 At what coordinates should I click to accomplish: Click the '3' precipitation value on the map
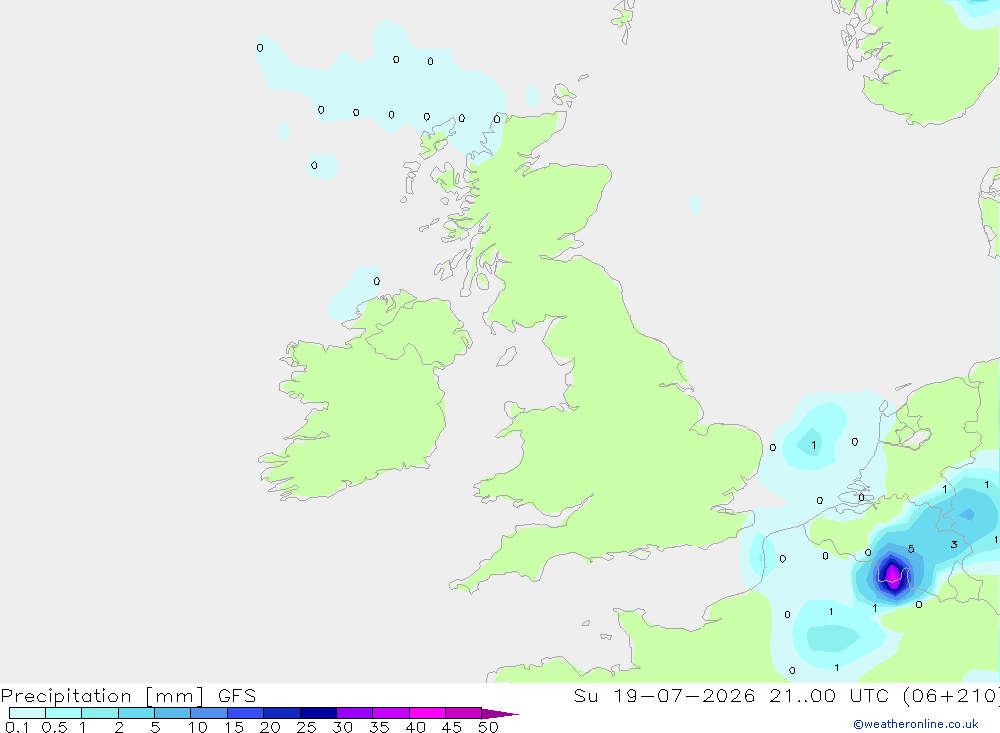[953, 545]
